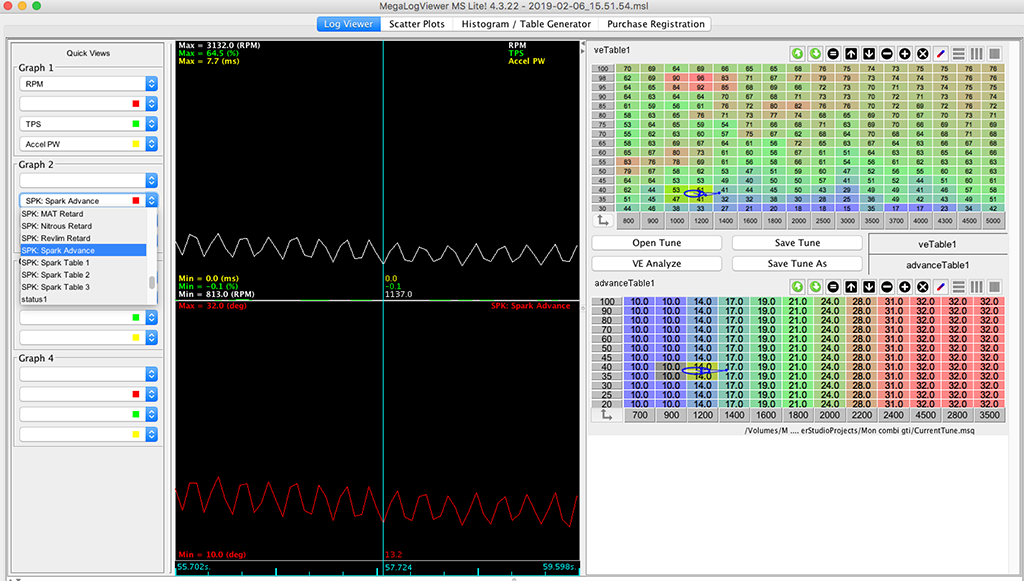The image size is (1024, 581).
Task: Click the minus icon in veTable1 toolbar
Action: point(887,53)
